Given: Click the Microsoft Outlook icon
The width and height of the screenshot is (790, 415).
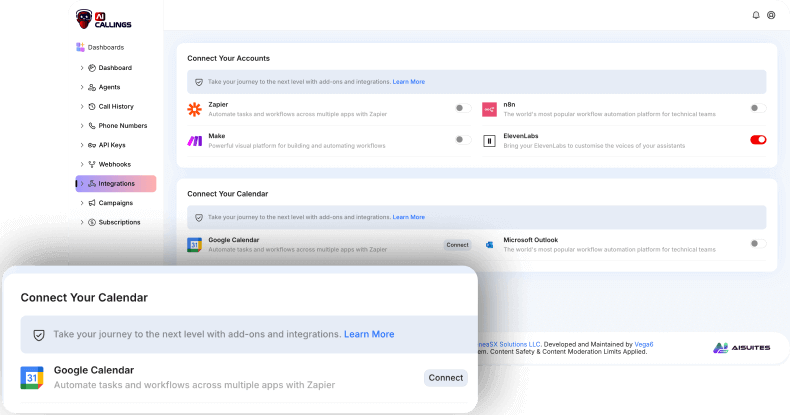Looking at the screenshot, I should (489, 245).
